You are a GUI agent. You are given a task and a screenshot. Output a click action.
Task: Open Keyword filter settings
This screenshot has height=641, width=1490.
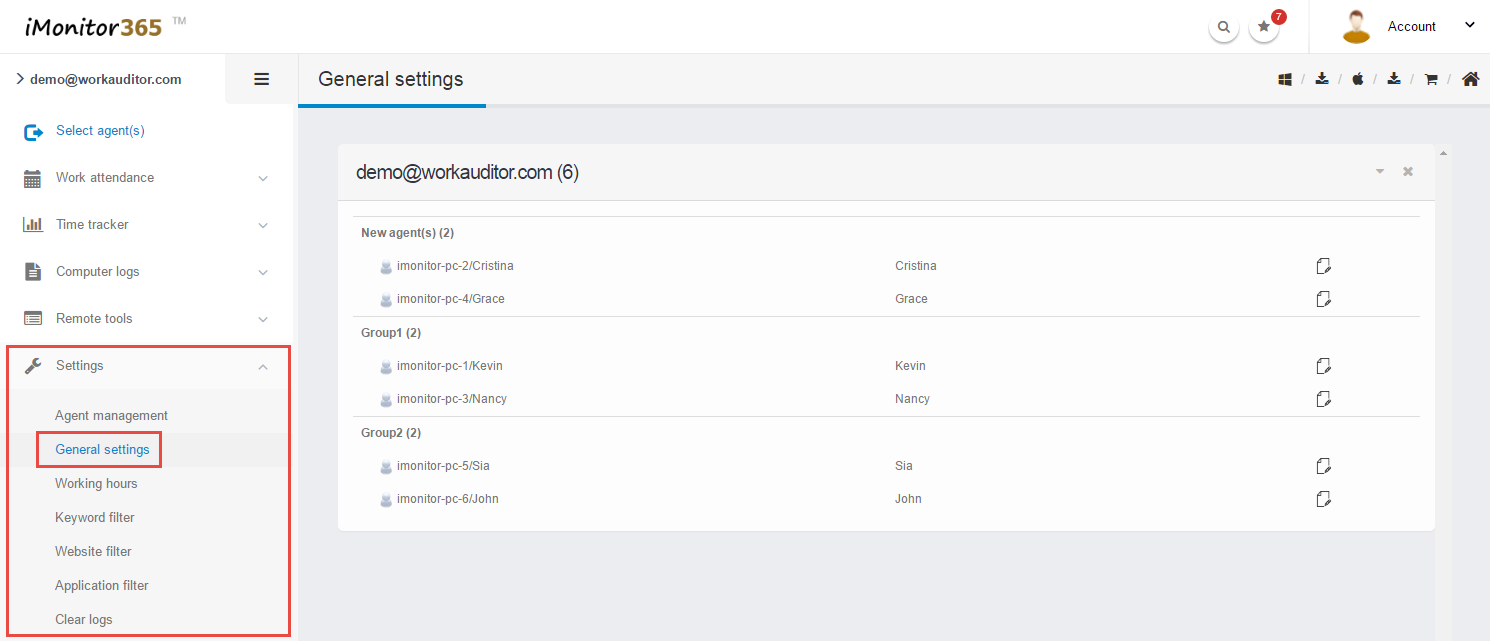(95, 518)
